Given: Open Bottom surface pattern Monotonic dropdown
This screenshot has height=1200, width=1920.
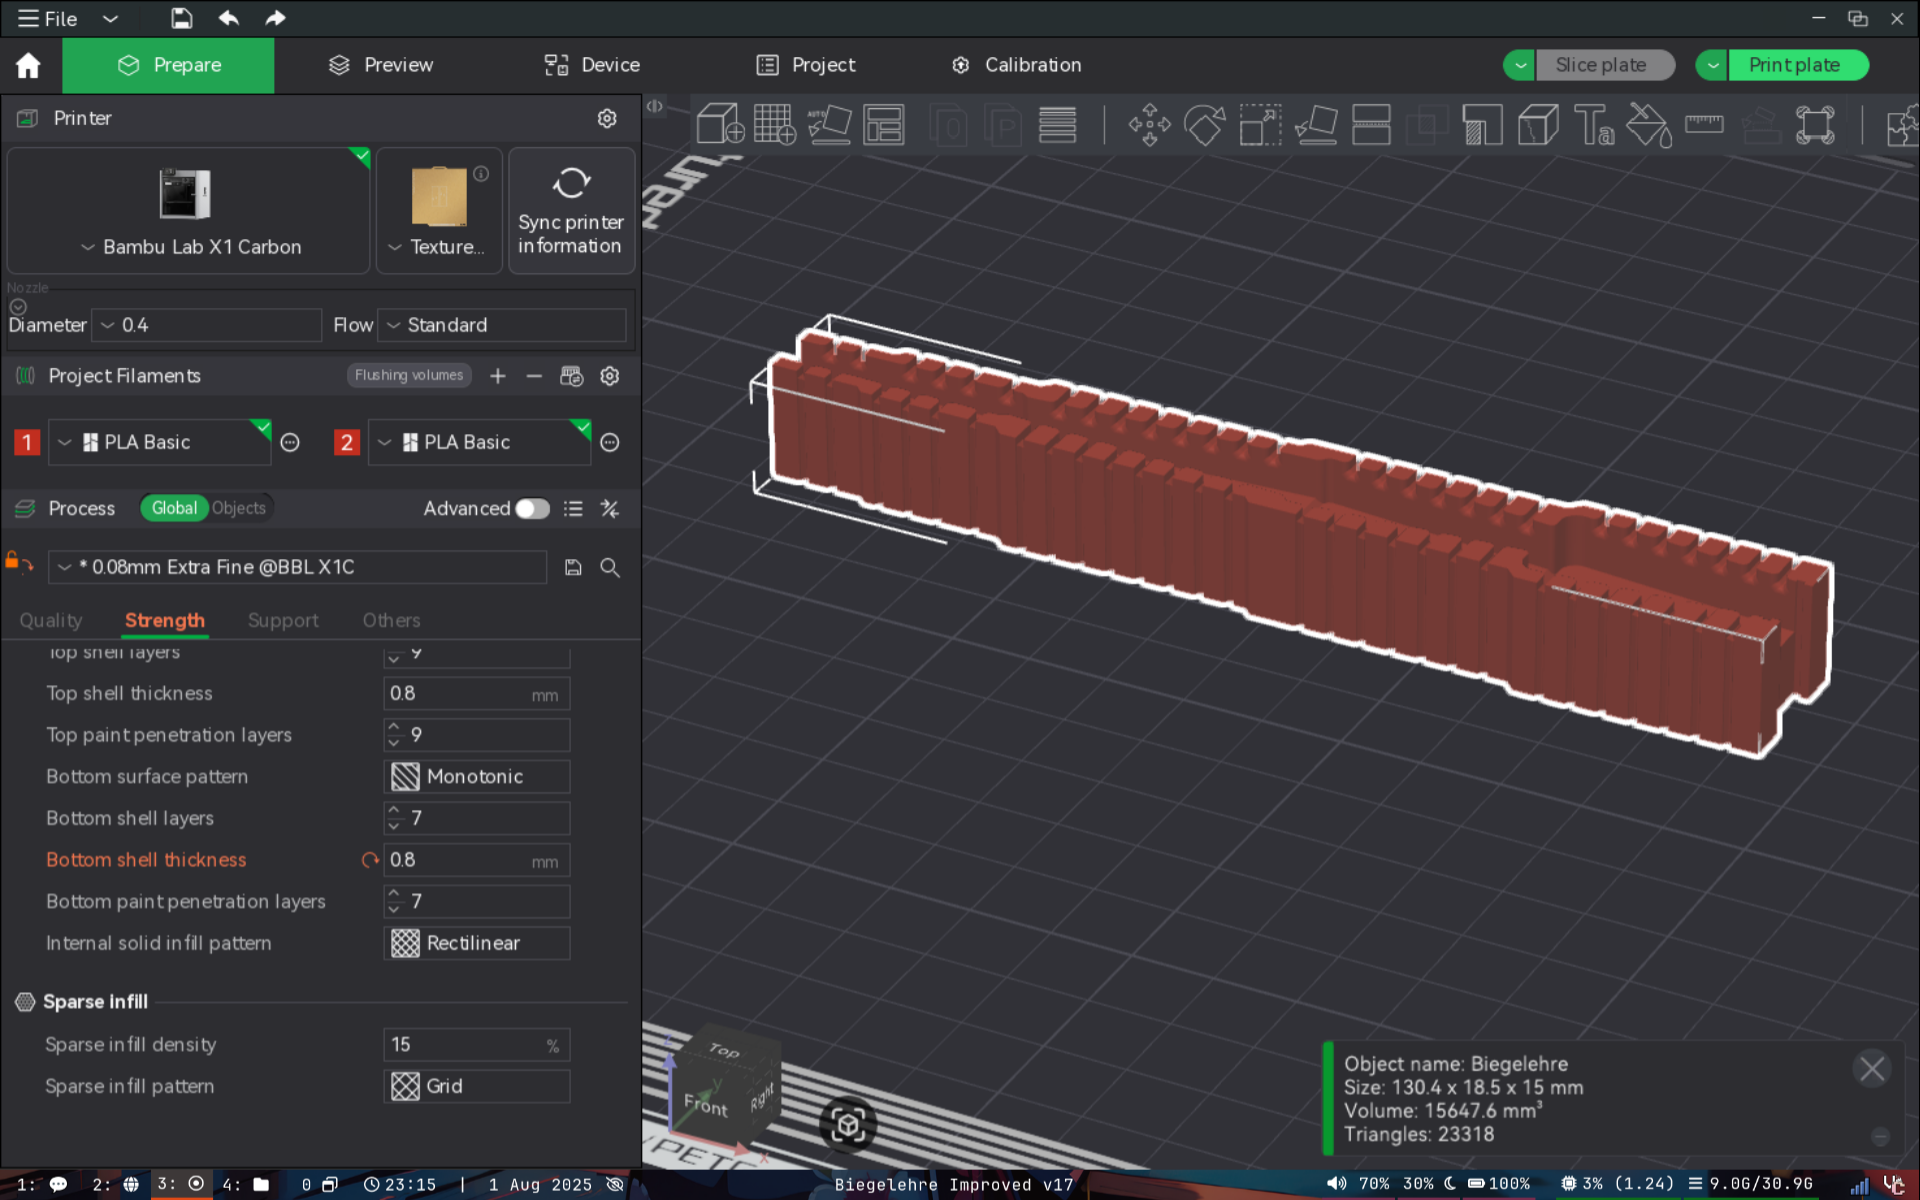Looking at the screenshot, I should pos(477,777).
